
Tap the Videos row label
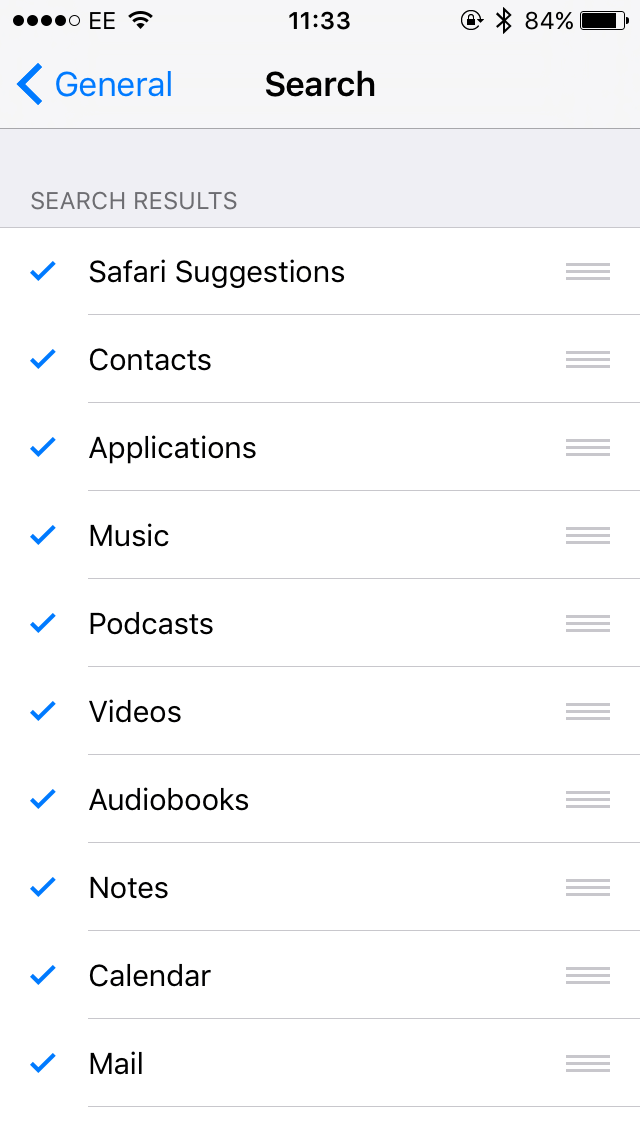point(135,711)
